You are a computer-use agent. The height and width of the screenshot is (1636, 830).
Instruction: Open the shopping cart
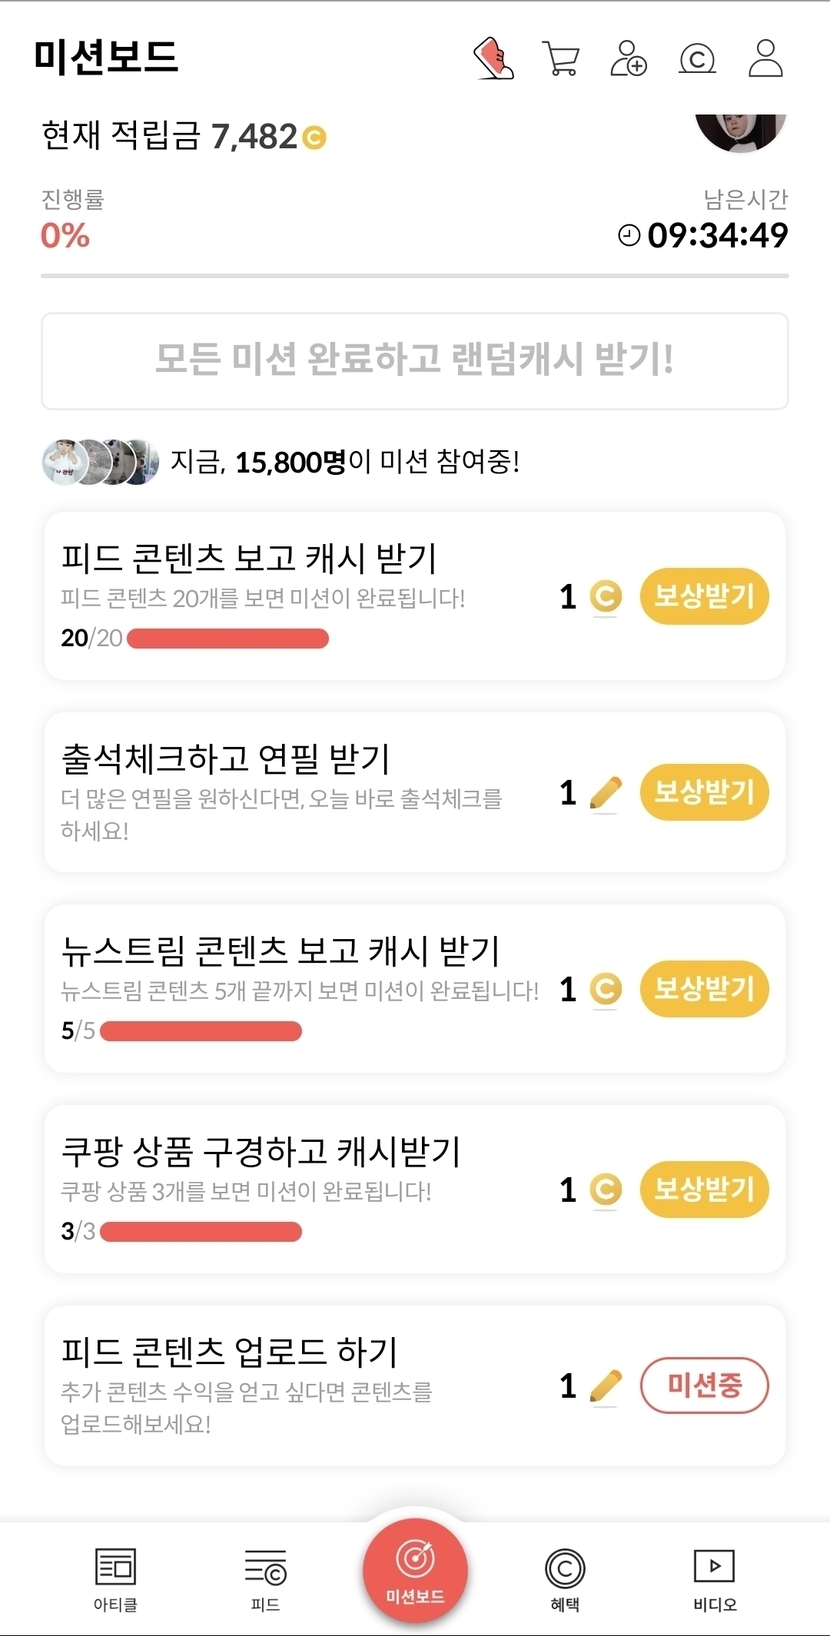coord(560,59)
